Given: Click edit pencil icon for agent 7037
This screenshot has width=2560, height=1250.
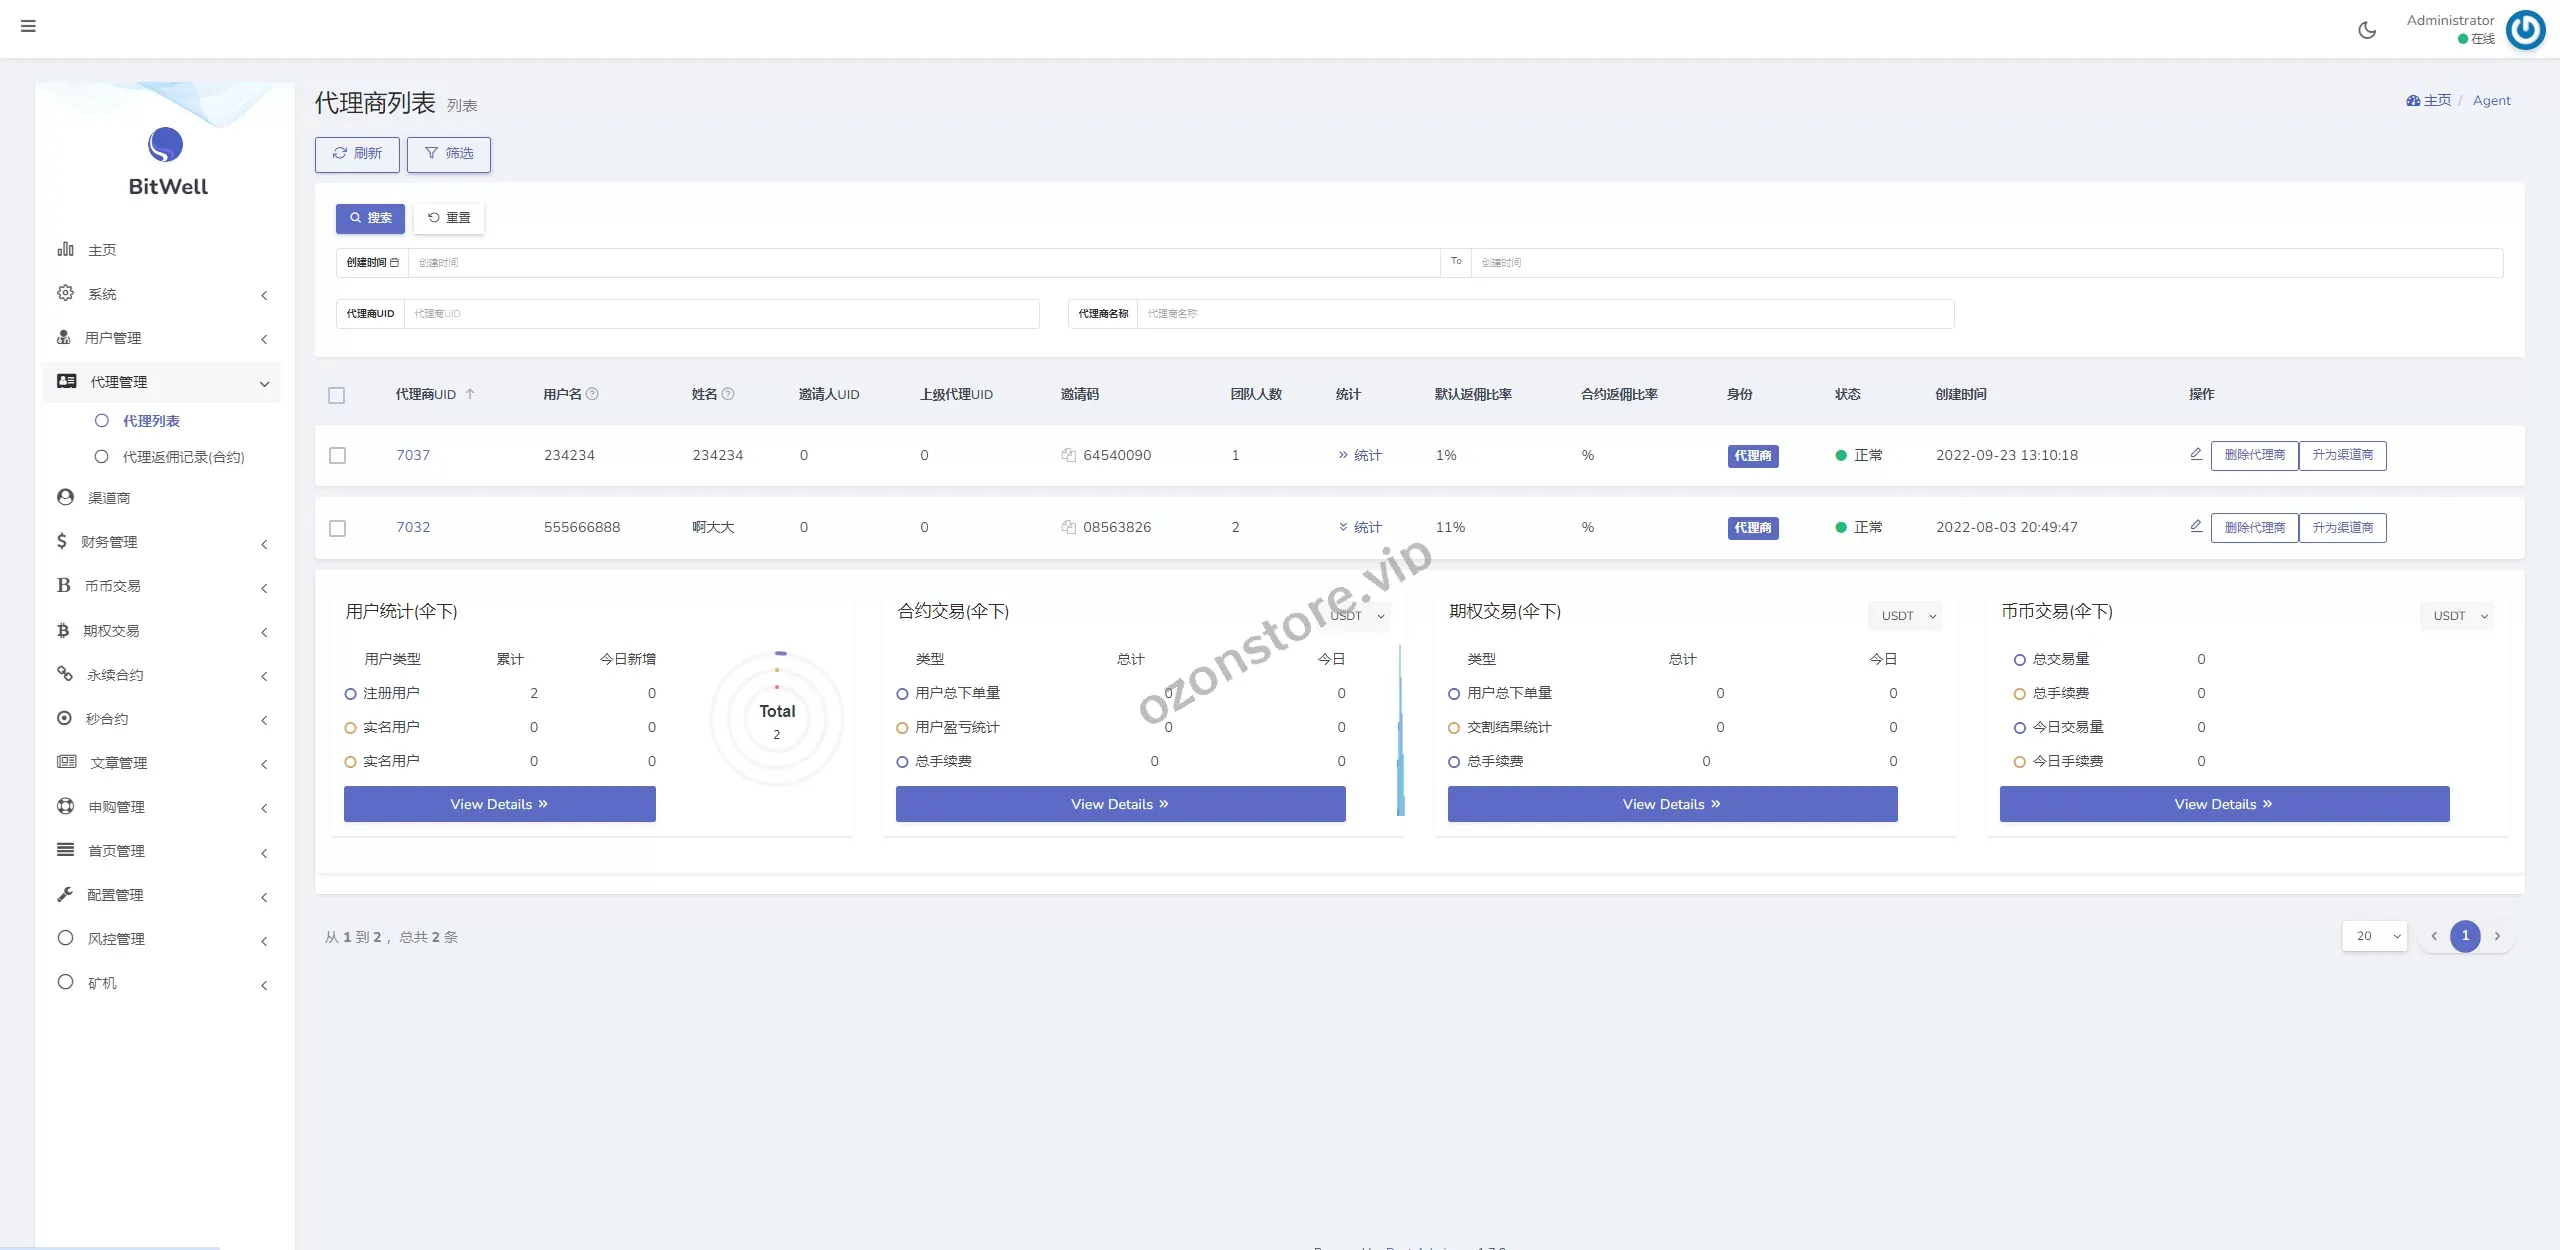Looking at the screenshot, I should coord(2196,454).
